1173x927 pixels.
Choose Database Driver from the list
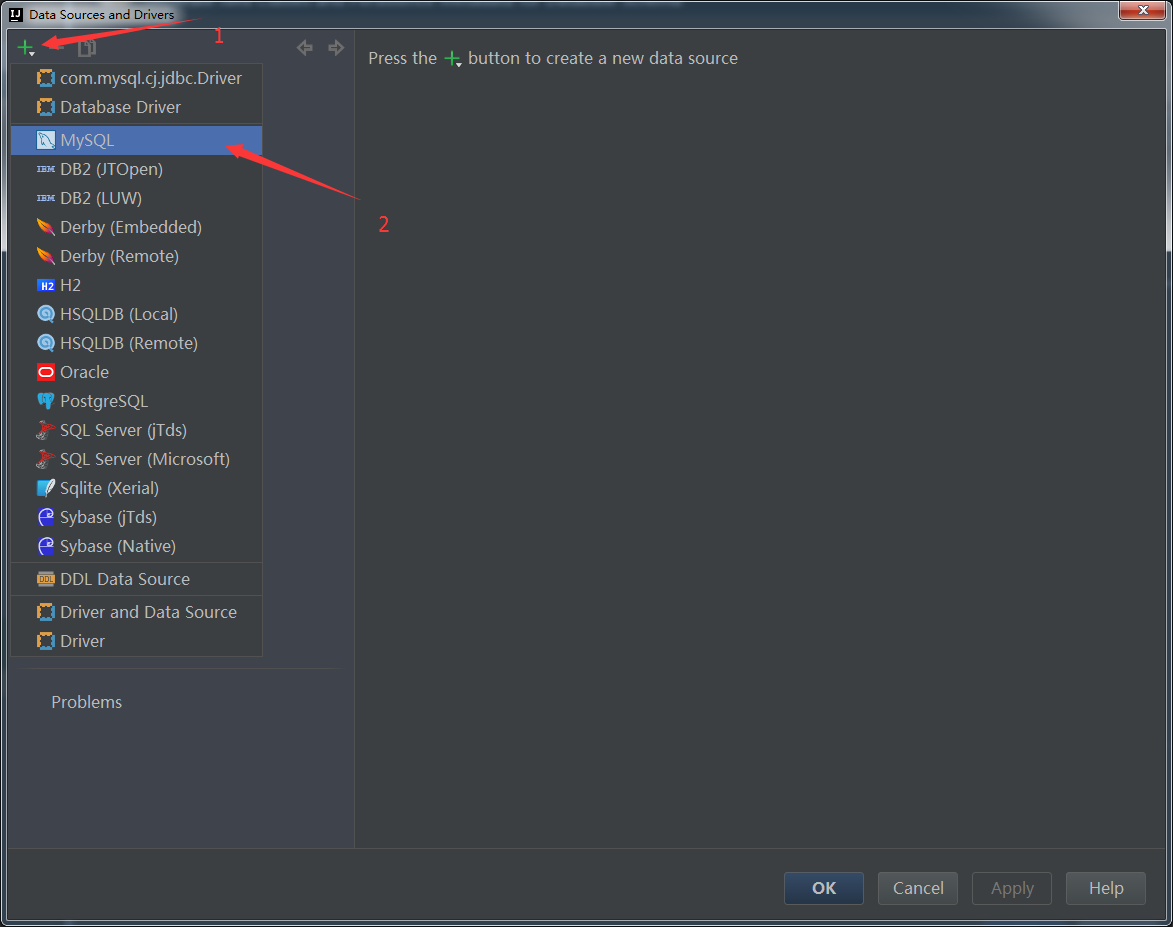pos(137,107)
